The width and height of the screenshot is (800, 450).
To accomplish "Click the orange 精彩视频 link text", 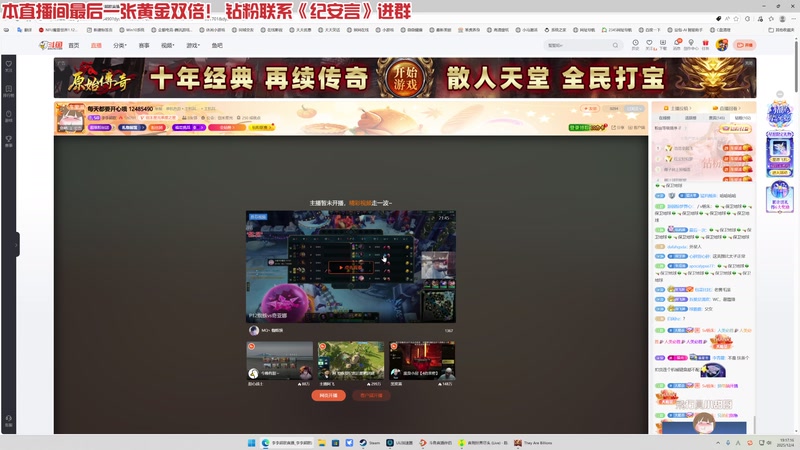I will [360, 203].
